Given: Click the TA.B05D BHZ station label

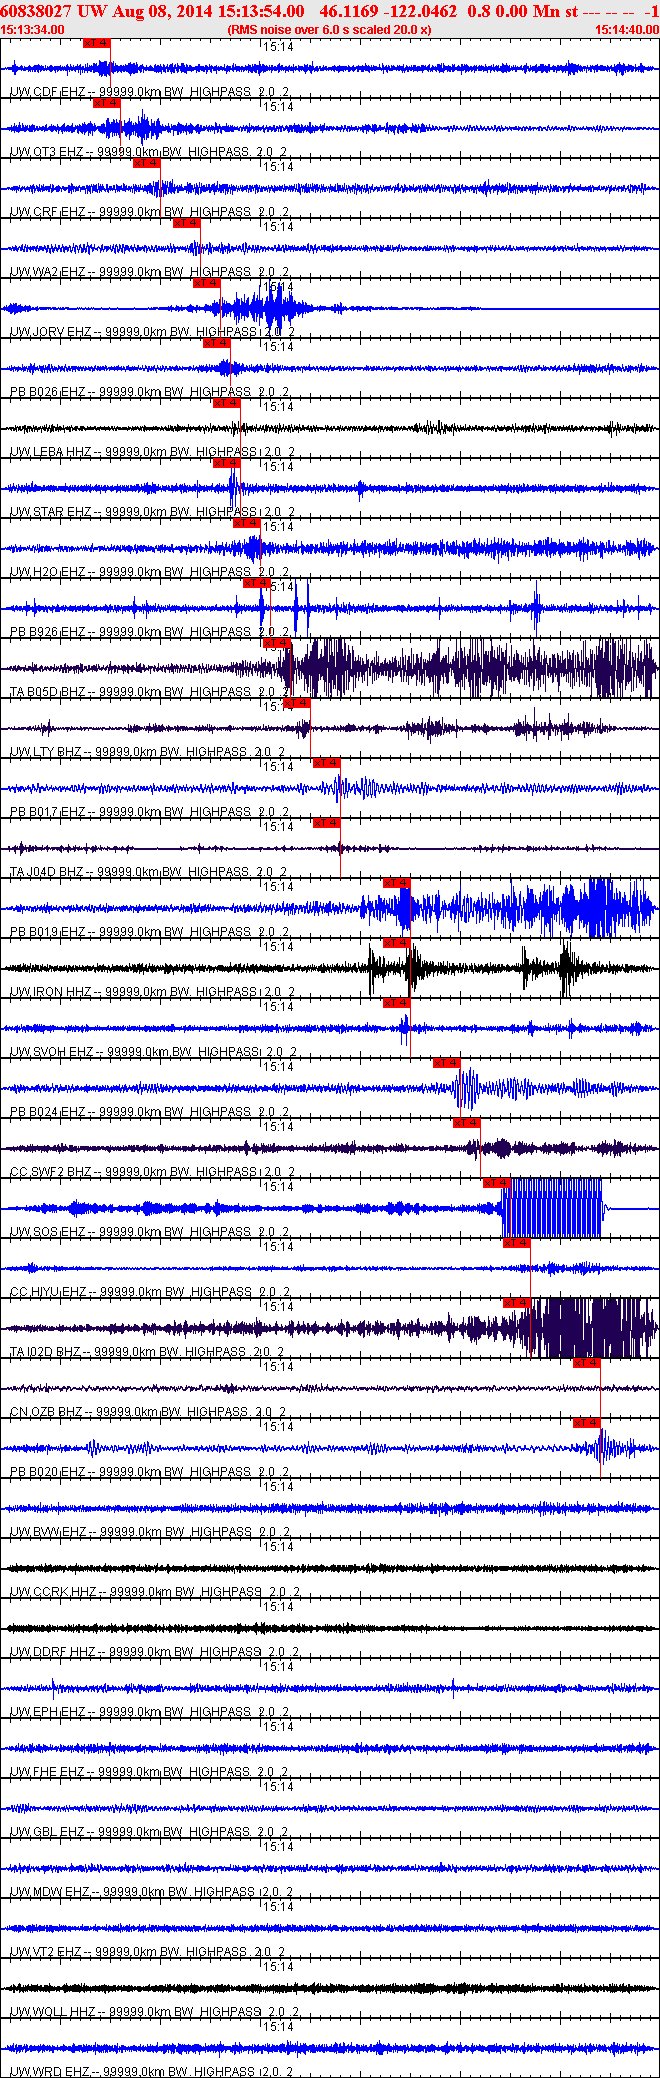Looking at the screenshot, I should pyautogui.click(x=48, y=692).
